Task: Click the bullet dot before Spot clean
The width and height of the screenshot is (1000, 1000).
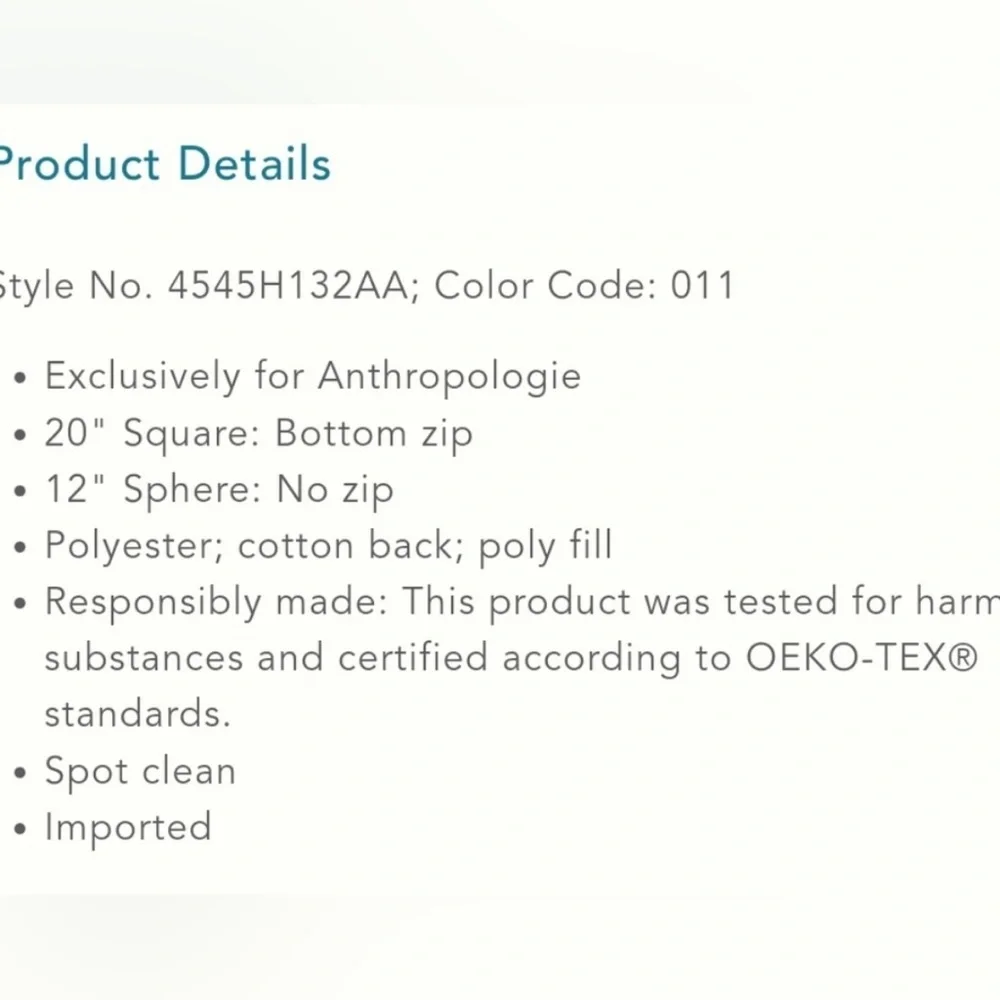Action: click(x=20, y=773)
